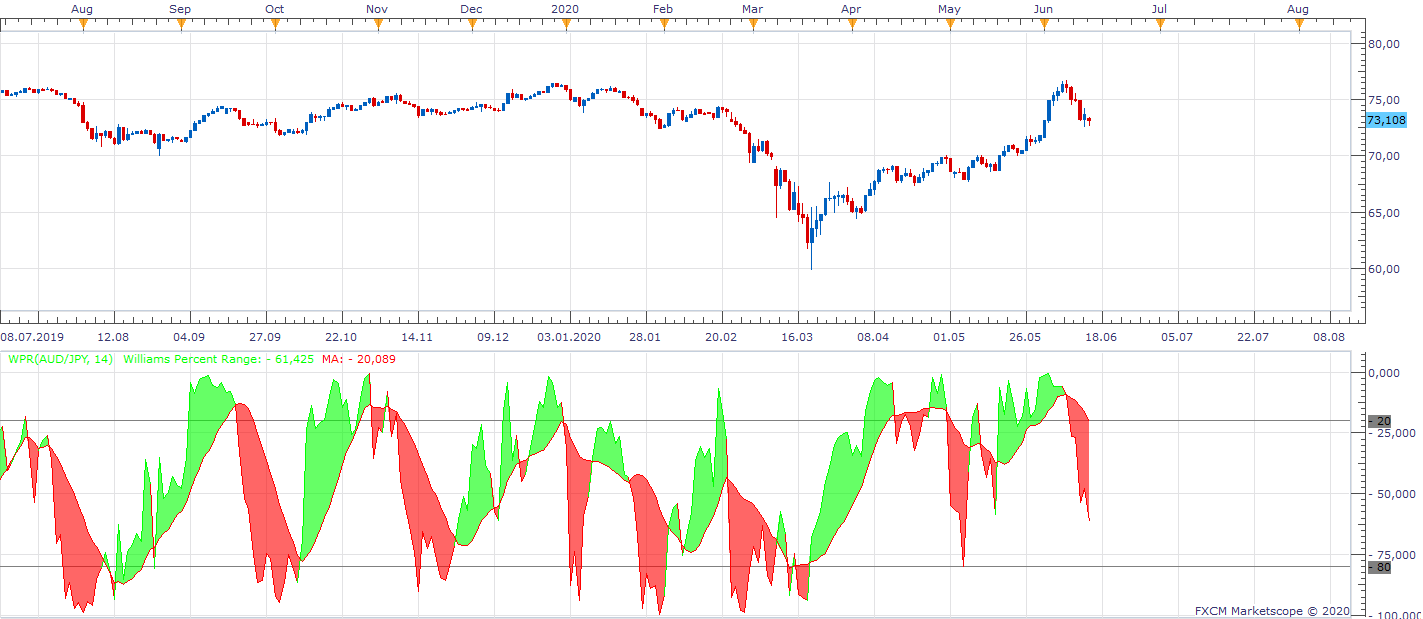The height and width of the screenshot is (619, 1423).
Task: Click the MA value -20,089 label
Action: coord(359,358)
